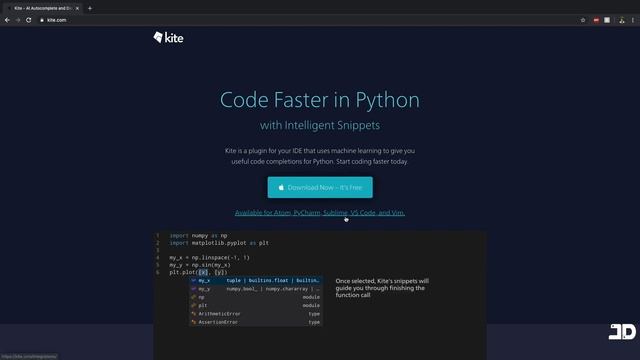The width and height of the screenshot is (640, 360).
Task: Click the 'Kite is a plugin' description paragraph
Action: pos(320,156)
